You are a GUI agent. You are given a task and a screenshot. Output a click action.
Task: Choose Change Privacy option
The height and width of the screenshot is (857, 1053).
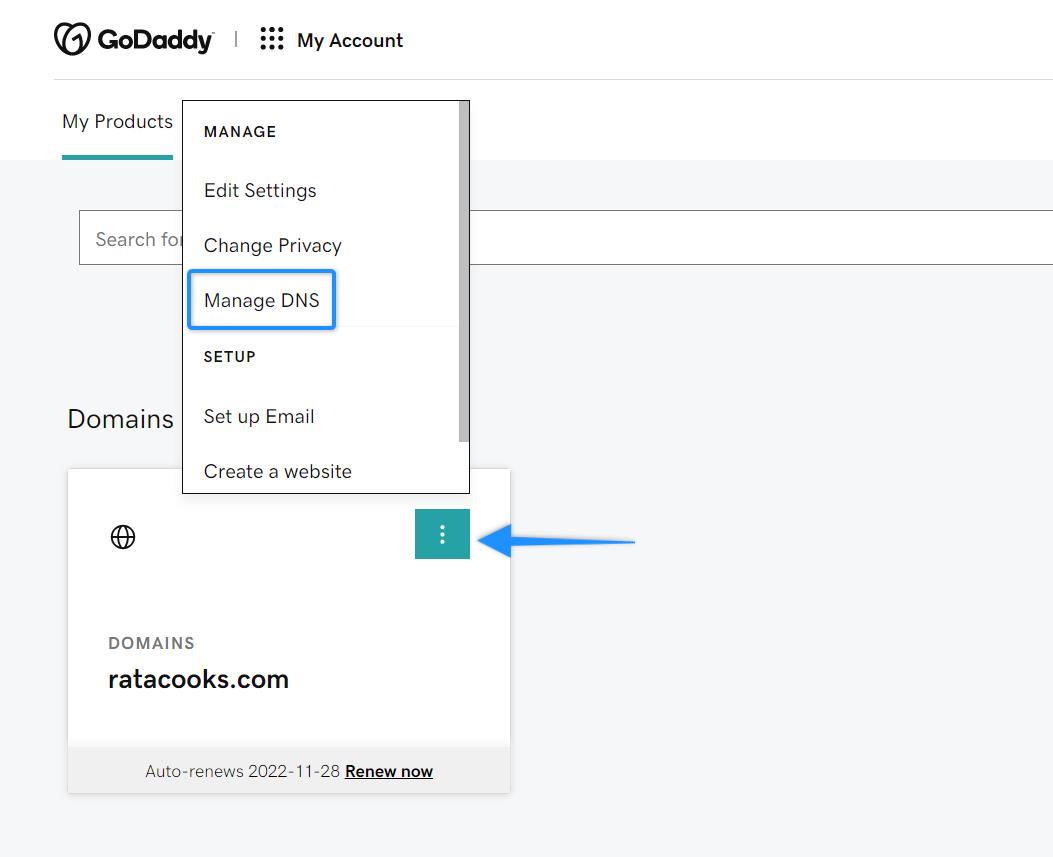pos(272,245)
